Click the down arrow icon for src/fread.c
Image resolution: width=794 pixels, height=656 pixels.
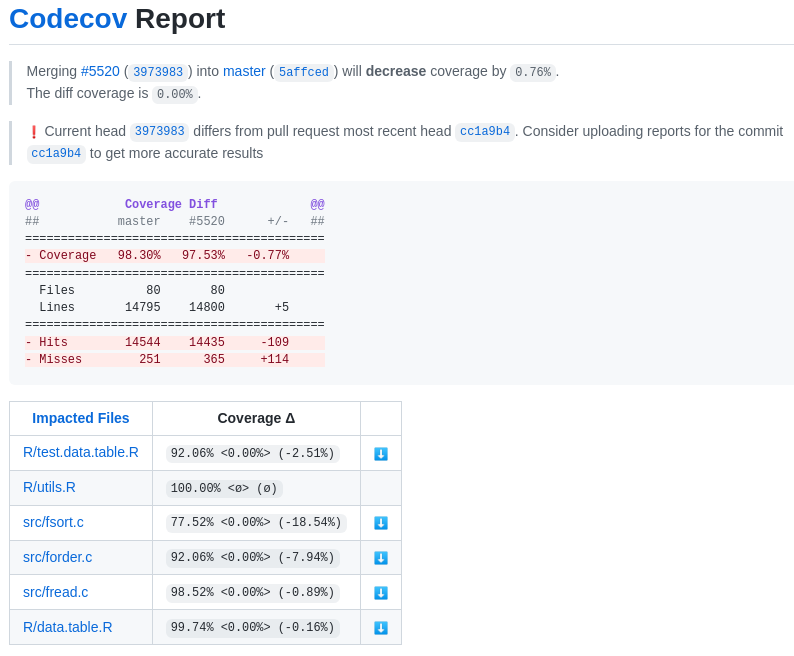point(381,593)
